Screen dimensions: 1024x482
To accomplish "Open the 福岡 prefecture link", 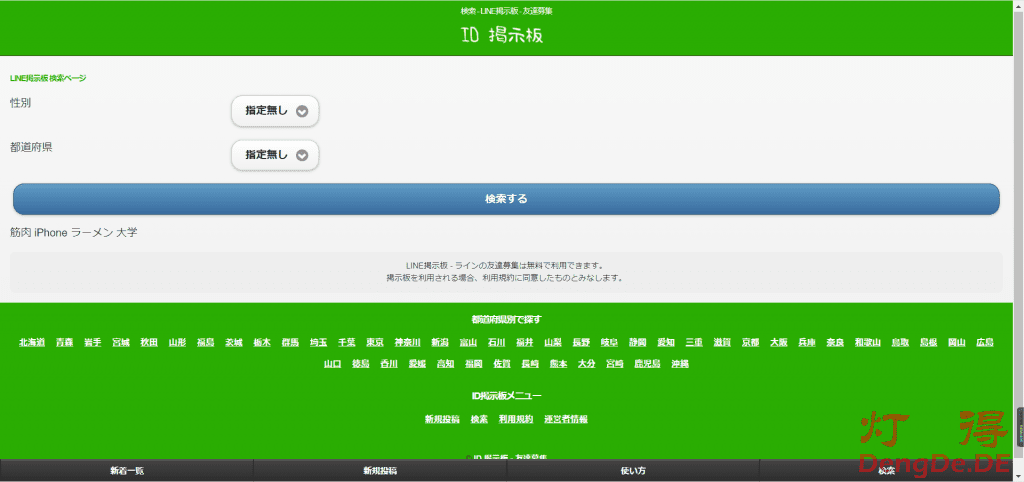I will 473,364.
